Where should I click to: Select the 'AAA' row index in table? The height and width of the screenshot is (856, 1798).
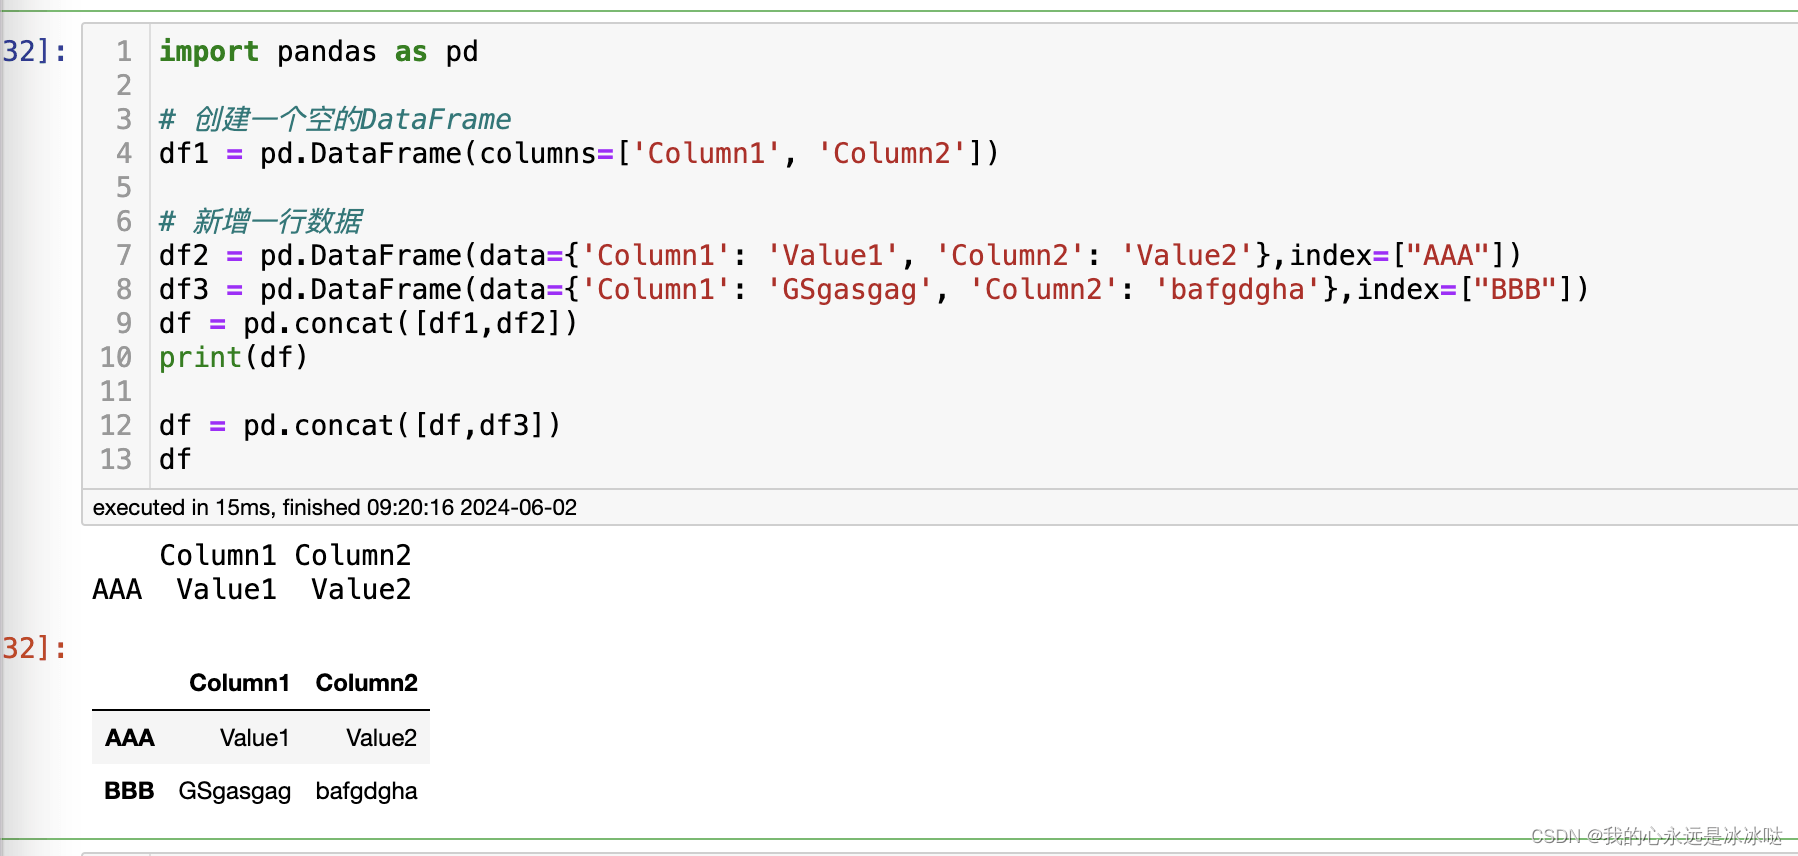point(129,738)
